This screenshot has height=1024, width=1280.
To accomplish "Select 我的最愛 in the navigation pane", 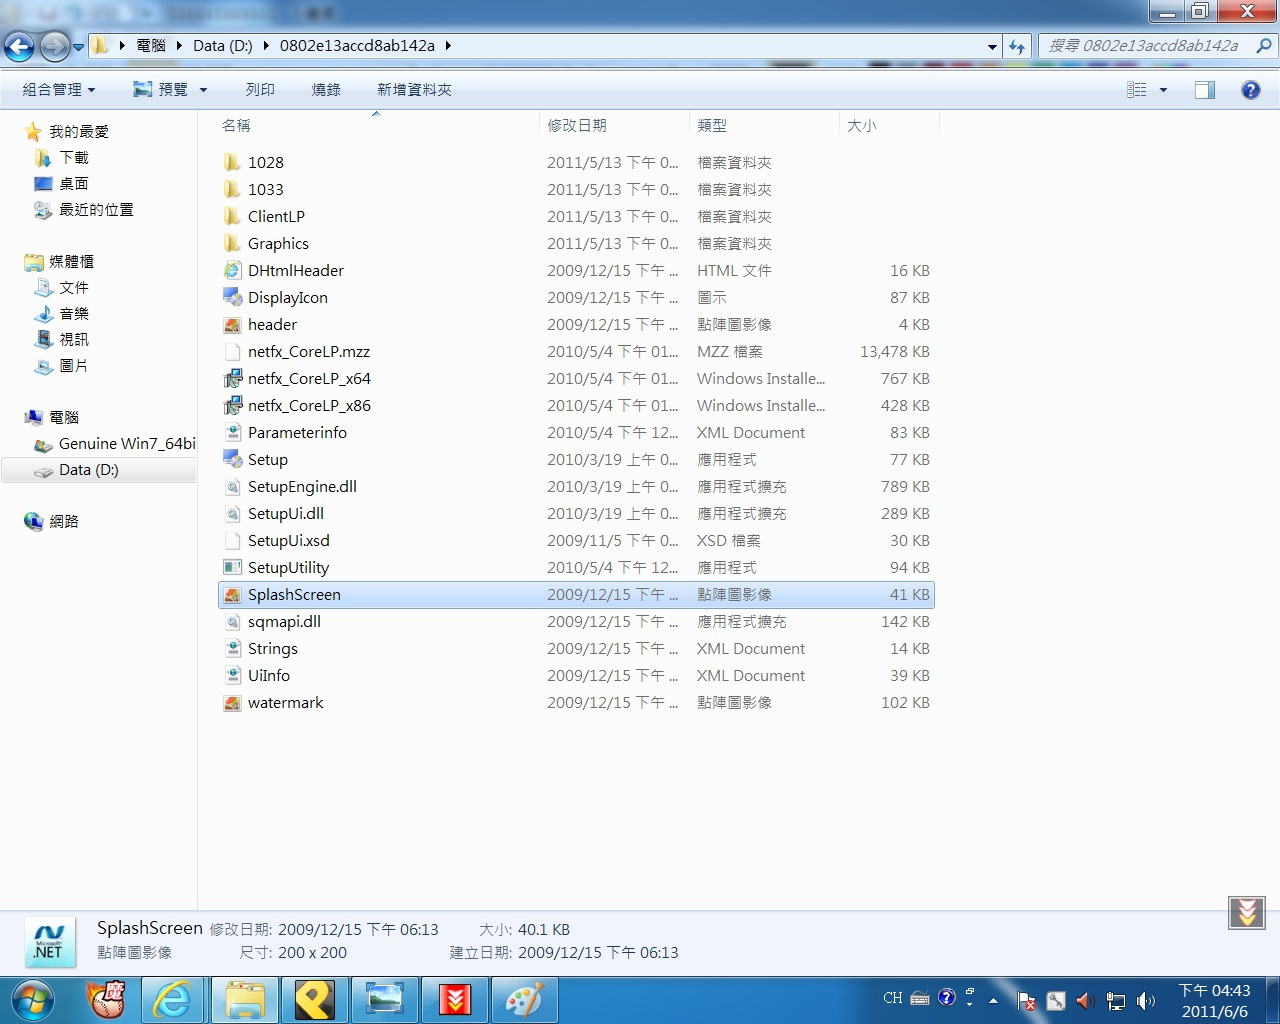I will [78, 132].
